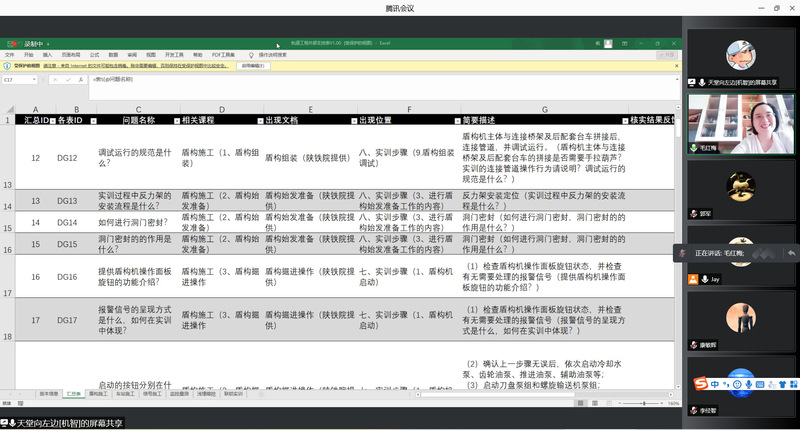
Task: Open the 汇总ID column filter dropdown
Action: coord(48,120)
